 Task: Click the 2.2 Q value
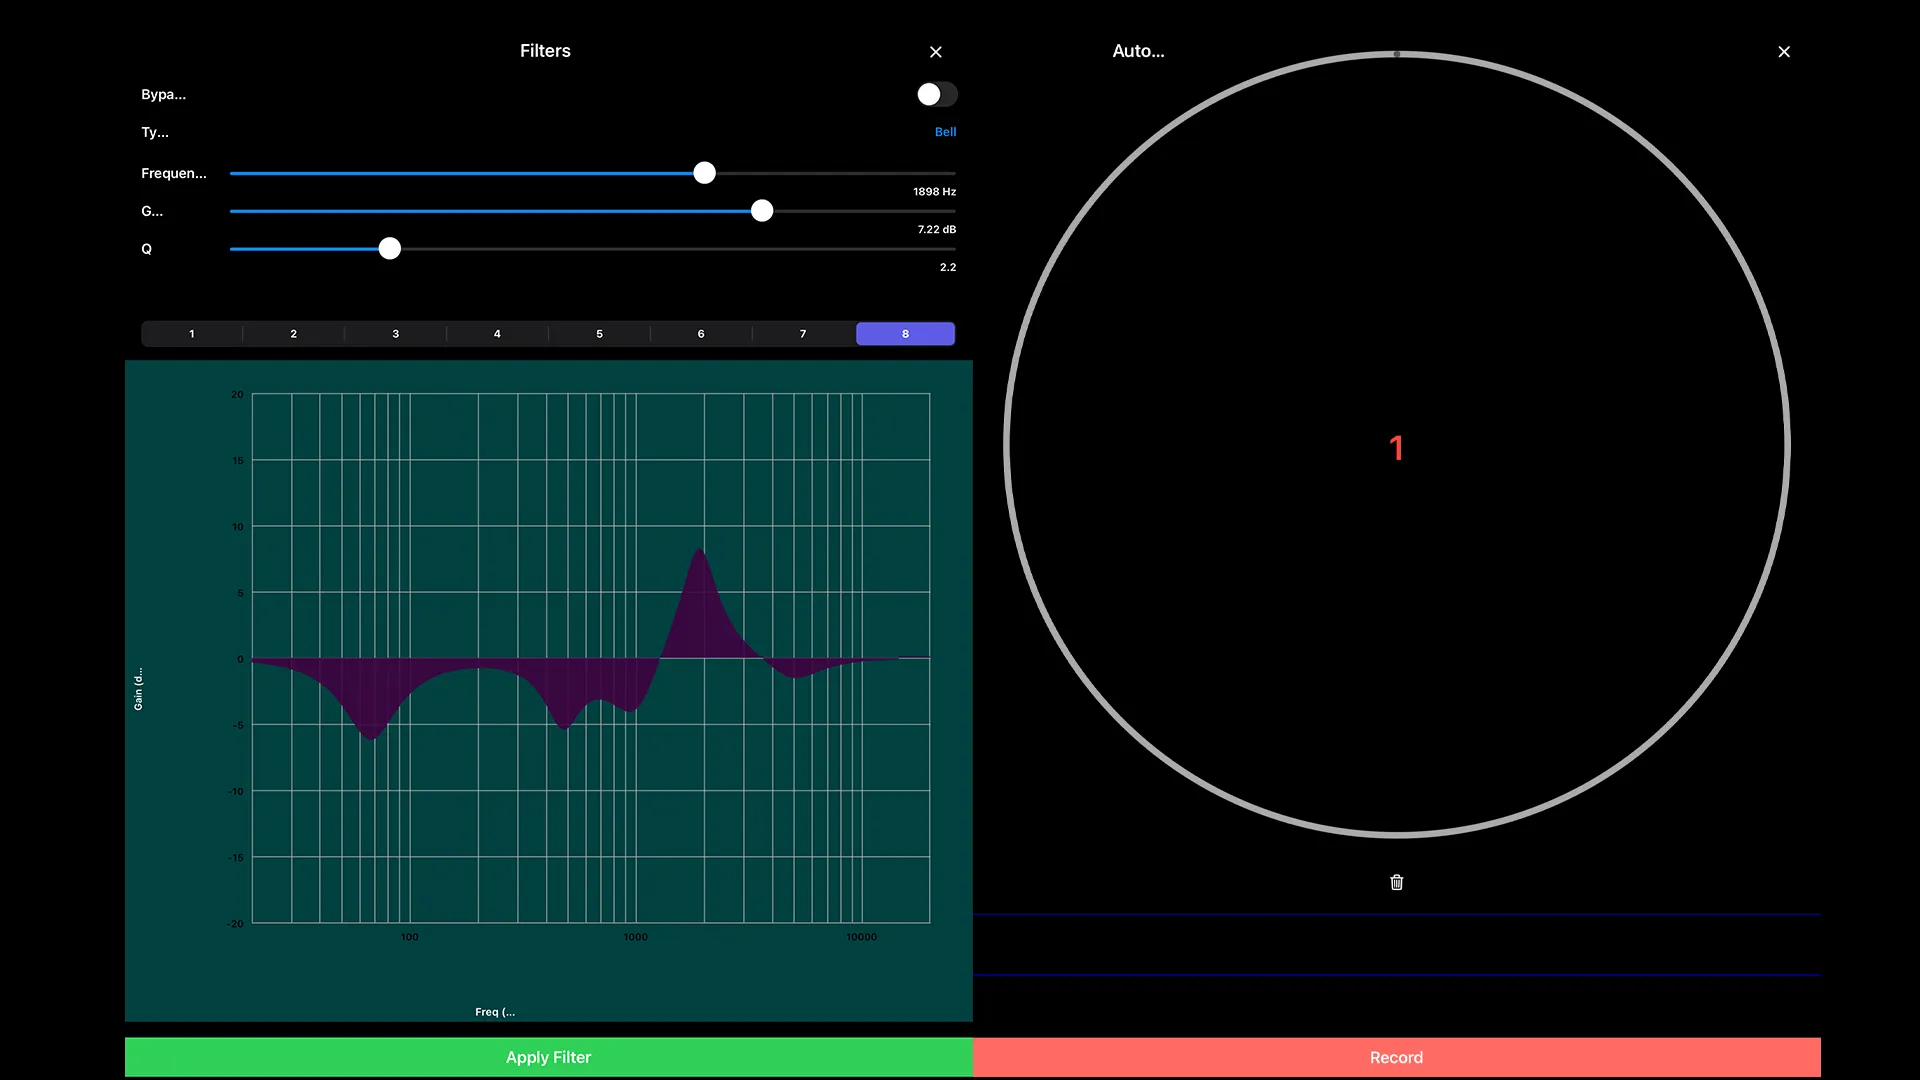(948, 268)
